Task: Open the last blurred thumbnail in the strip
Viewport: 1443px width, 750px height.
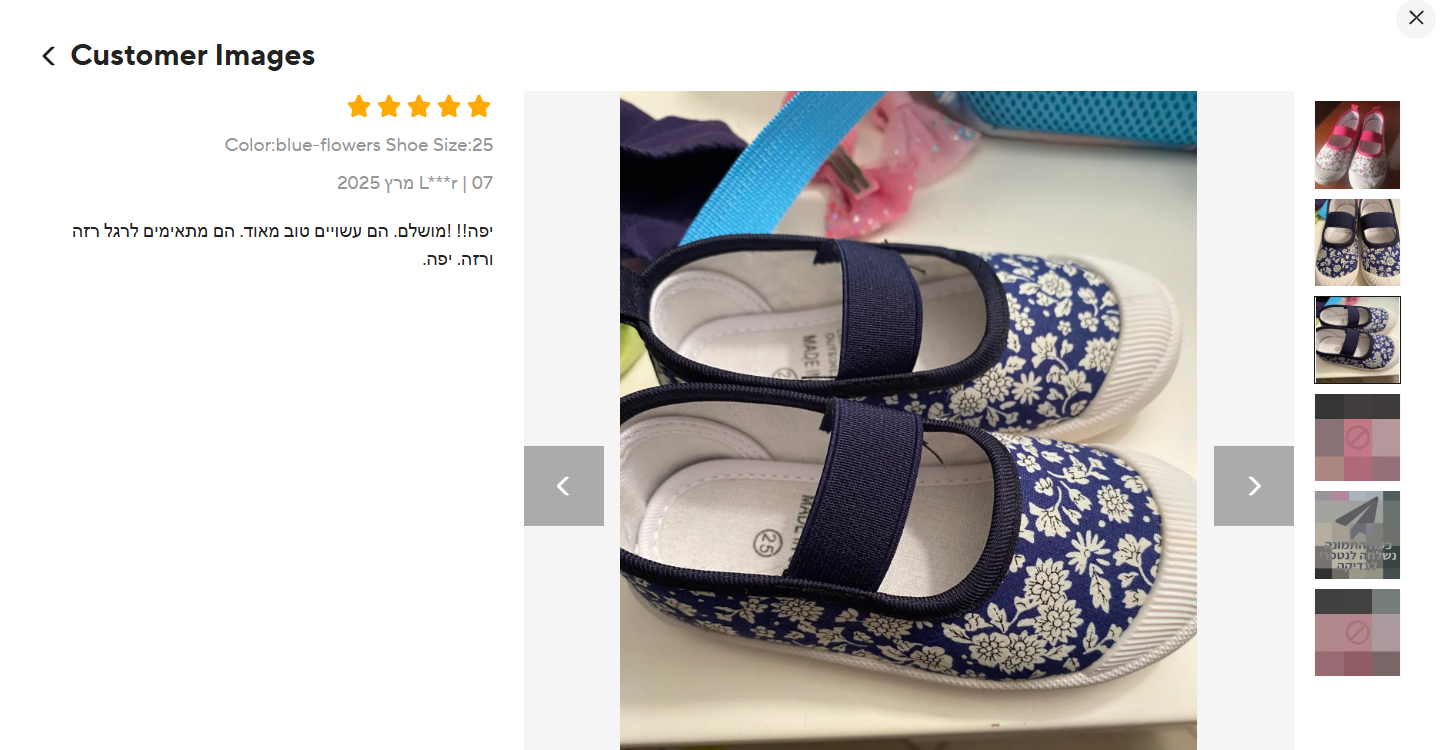Action: coord(1357,632)
